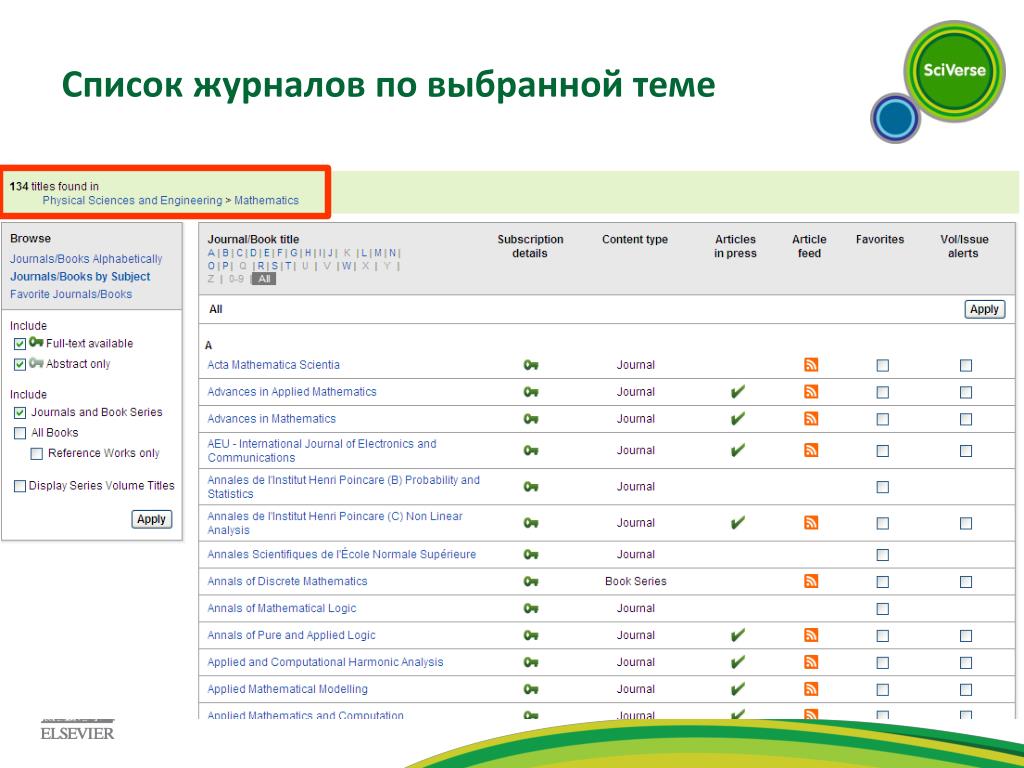
Task: Open Favorite Journals/Books browse option
Action: (x=71, y=295)
